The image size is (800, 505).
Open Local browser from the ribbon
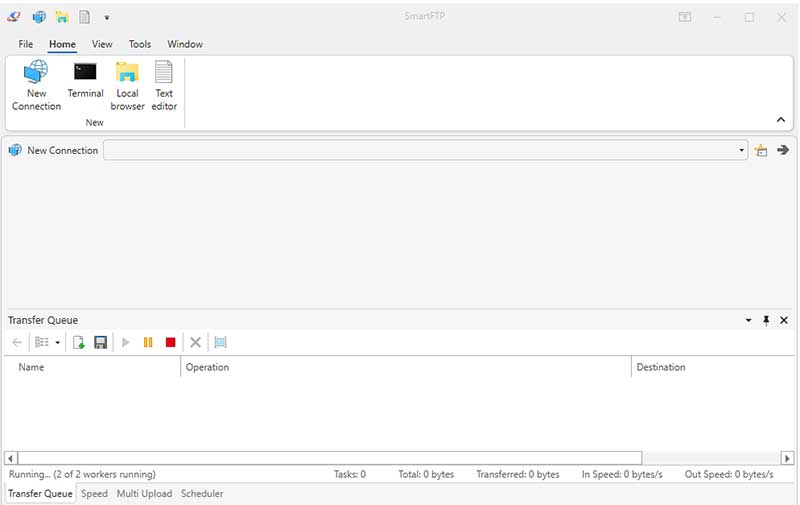(127, 85)
